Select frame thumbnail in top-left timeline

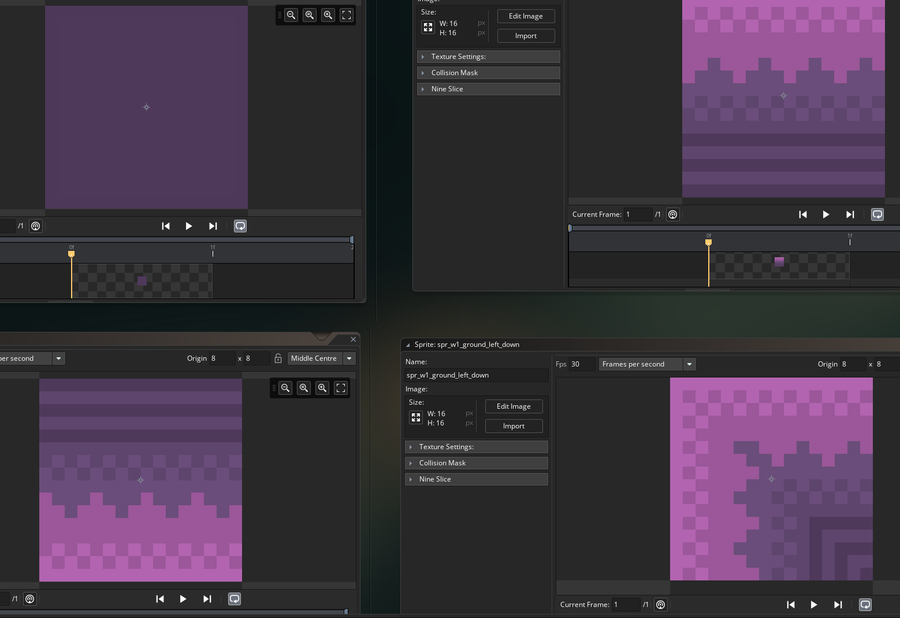[142, 281]
